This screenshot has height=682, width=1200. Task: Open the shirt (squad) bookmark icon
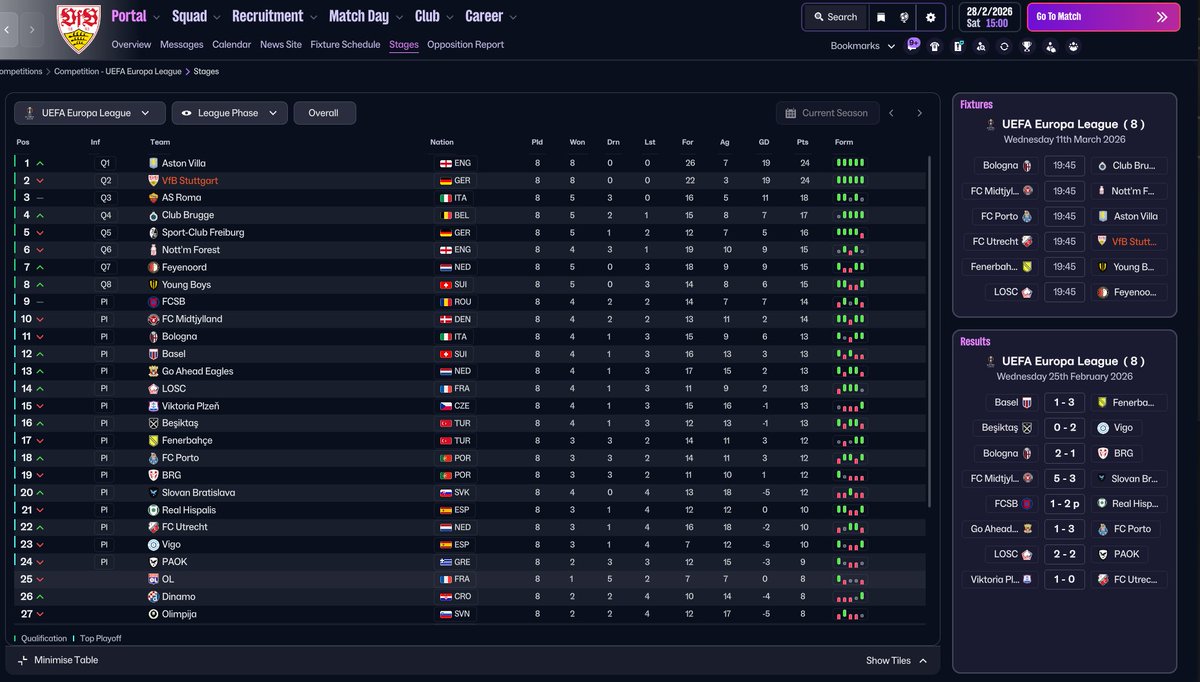click(935, 46)
